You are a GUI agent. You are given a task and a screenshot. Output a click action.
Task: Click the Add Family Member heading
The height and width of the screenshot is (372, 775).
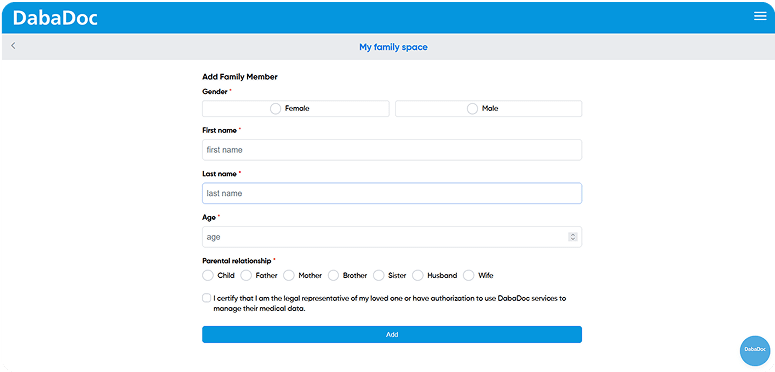[x=240, y=77]
